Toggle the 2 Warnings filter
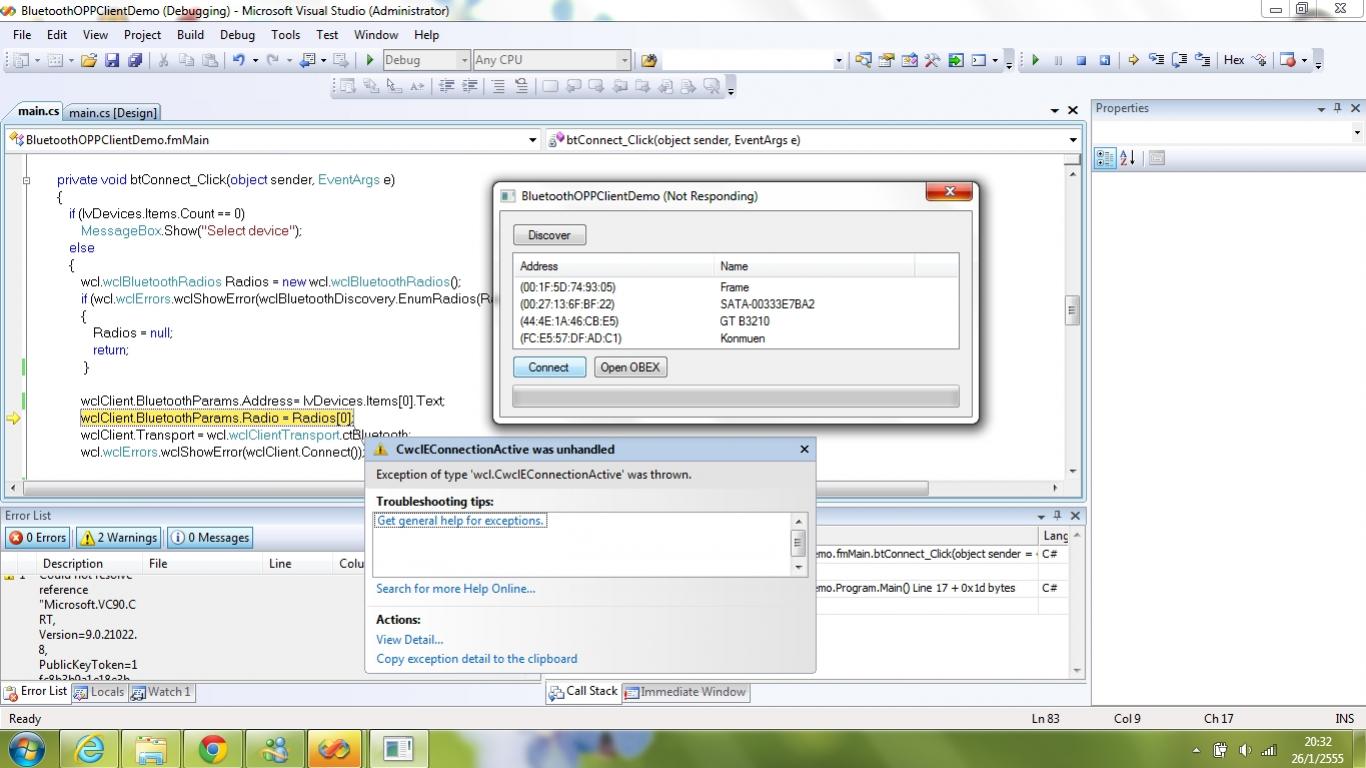The image size is (1366, 768). point(119,538)
